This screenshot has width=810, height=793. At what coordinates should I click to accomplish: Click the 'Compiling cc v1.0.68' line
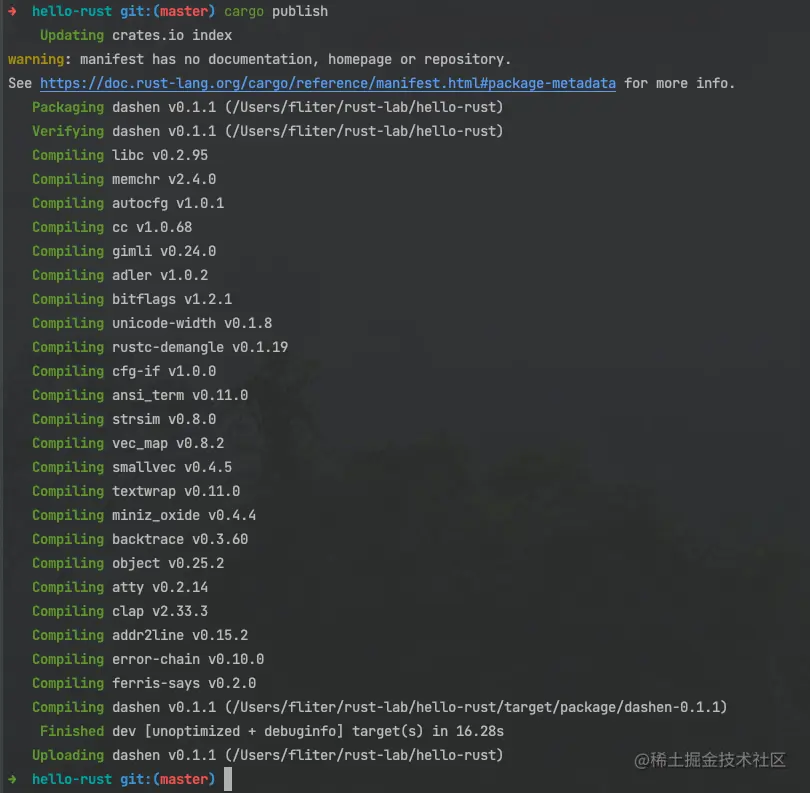(112, 227)
